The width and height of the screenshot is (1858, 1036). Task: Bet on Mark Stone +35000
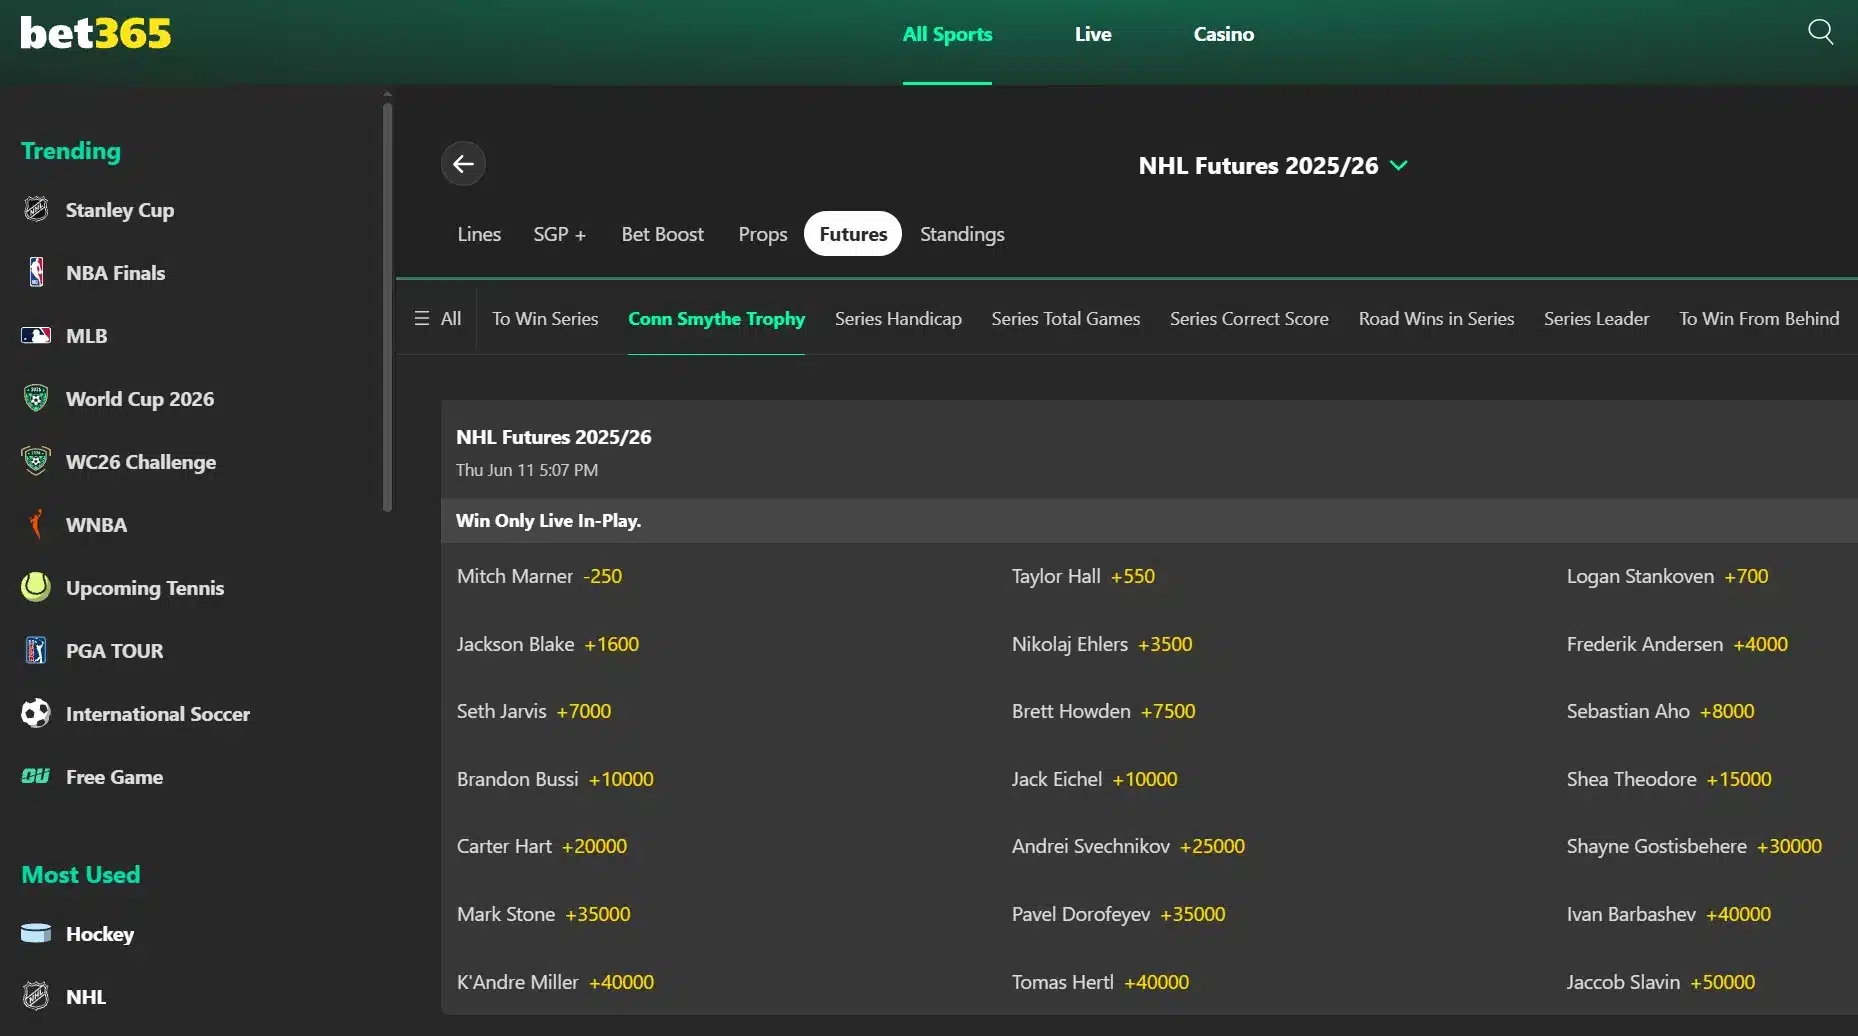(x=543, y=914)
